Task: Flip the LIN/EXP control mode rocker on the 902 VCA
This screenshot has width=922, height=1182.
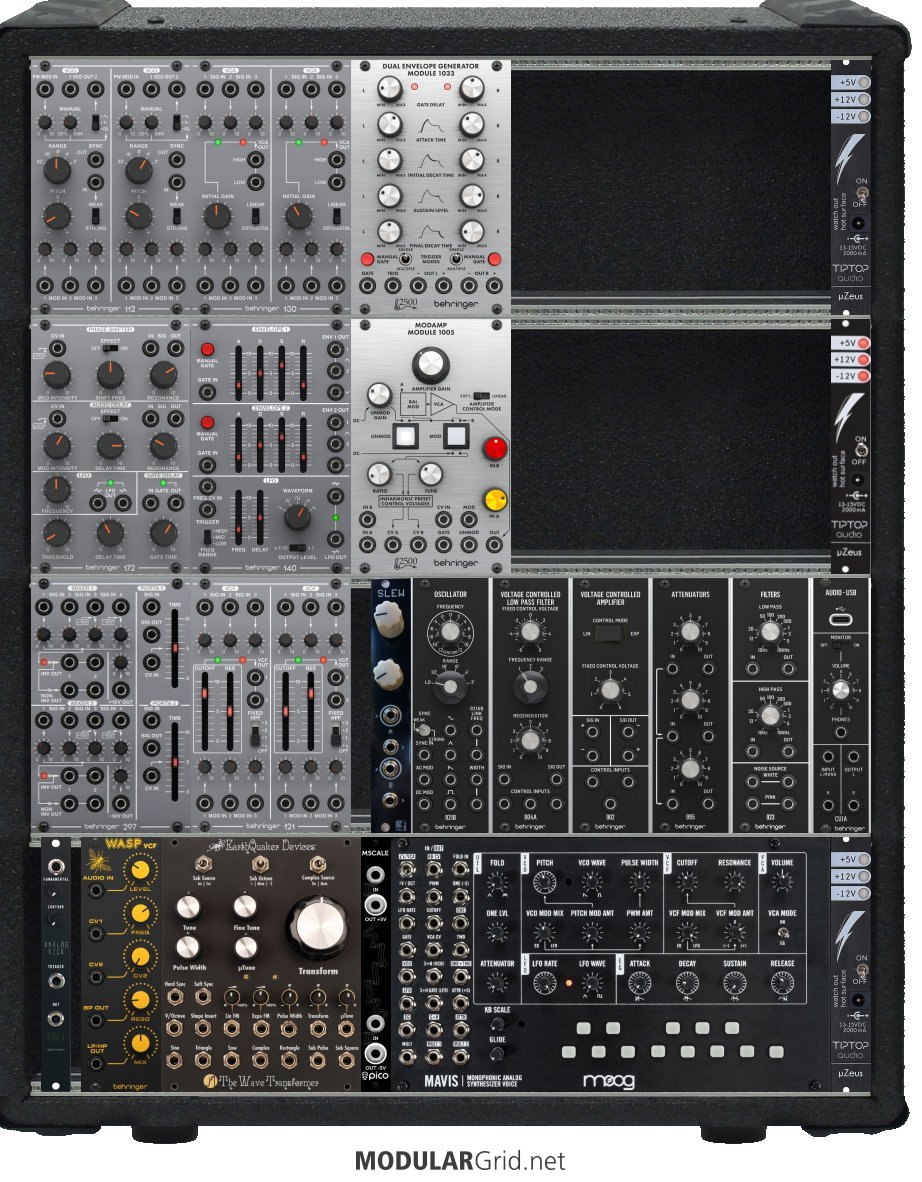Action: (x=610, y=634)
